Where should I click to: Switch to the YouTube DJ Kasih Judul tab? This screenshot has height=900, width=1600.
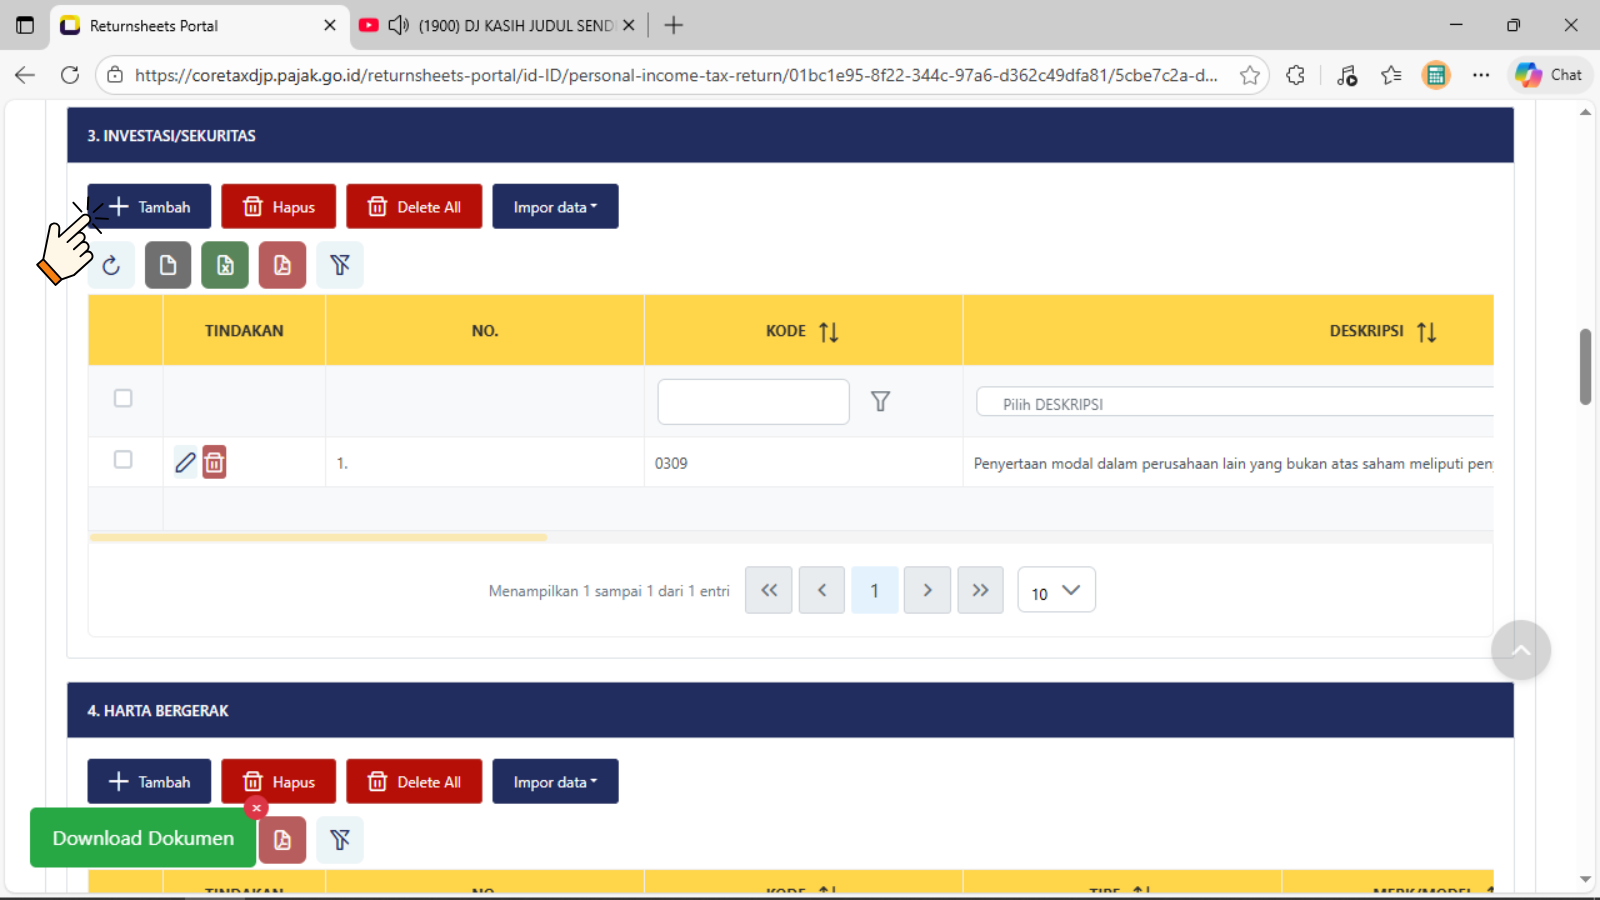[x=500, y=26]
